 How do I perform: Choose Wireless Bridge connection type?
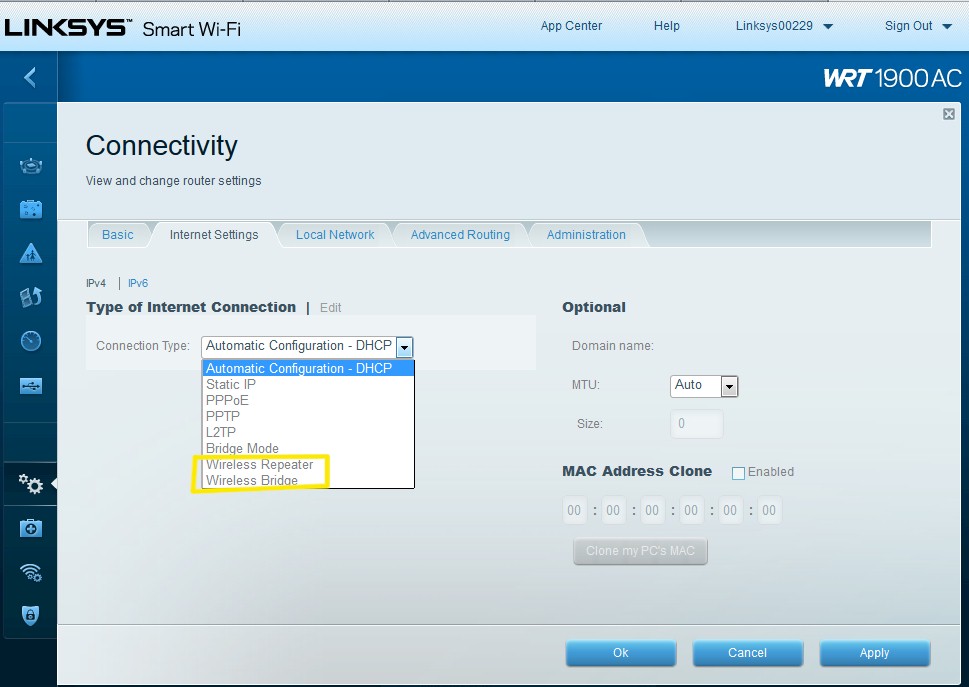pyautogui.click(x=308, y=480)
